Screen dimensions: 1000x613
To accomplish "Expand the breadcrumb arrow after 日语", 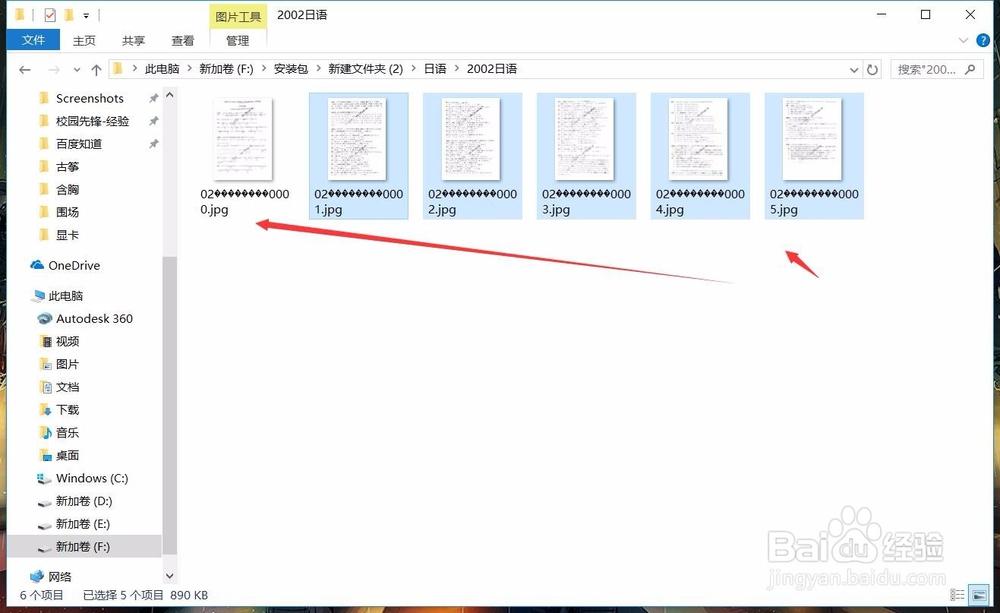I will (455, 68).
